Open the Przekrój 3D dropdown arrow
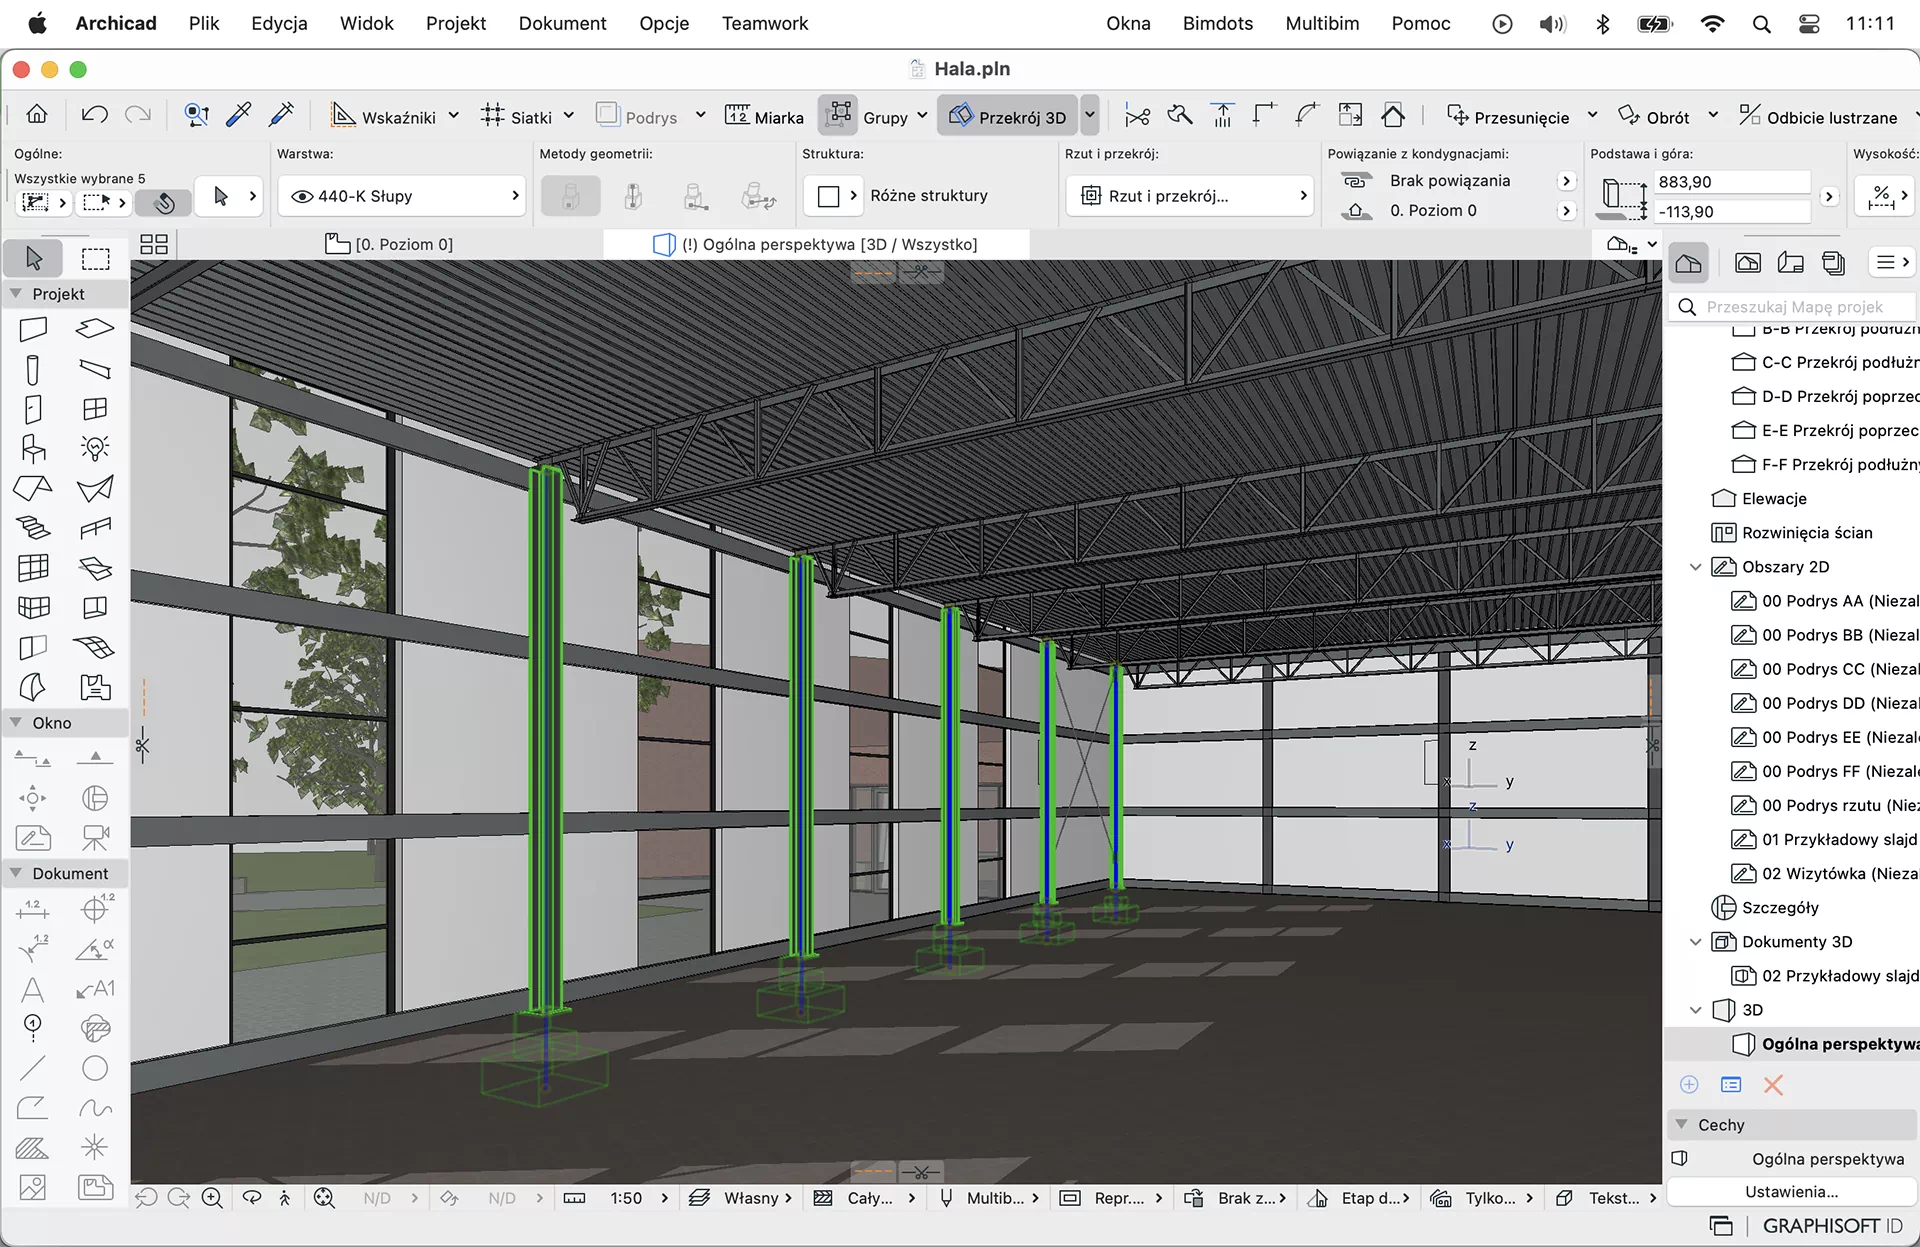The height and width of the screenshot is (1247, 1920). pos(1090,116)
